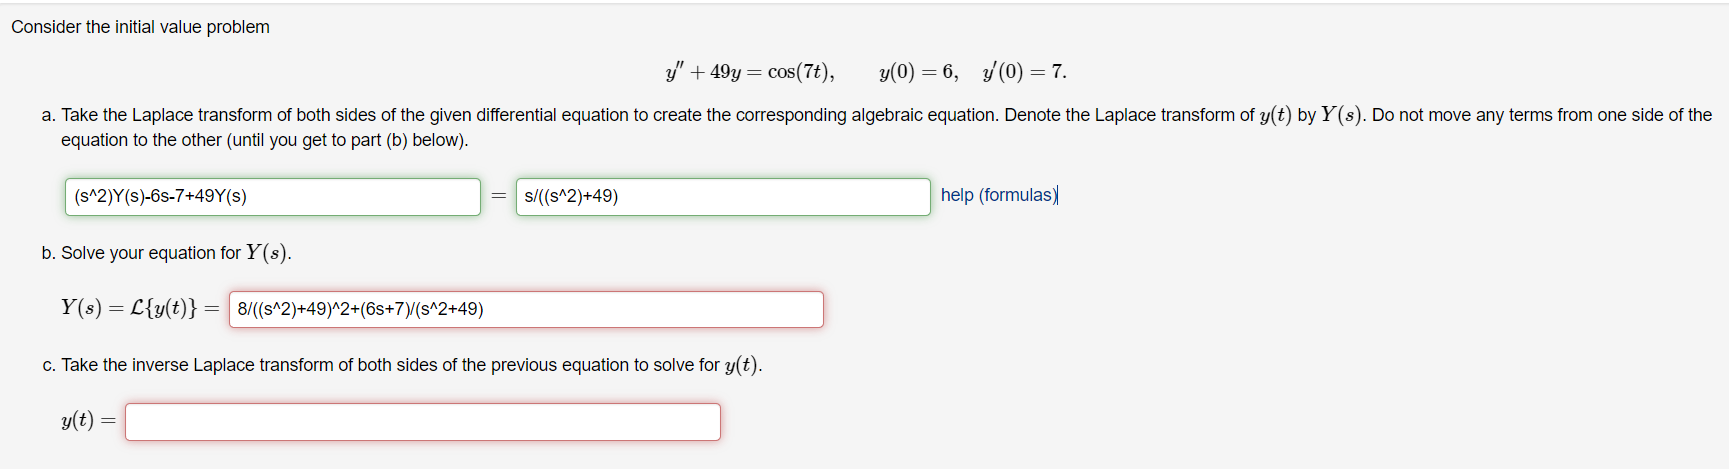The width and height of the screenshot is (1729, 469).
Task: Click the Y(s) = L{y(t)} = label
Action: [x=140, y=308]
